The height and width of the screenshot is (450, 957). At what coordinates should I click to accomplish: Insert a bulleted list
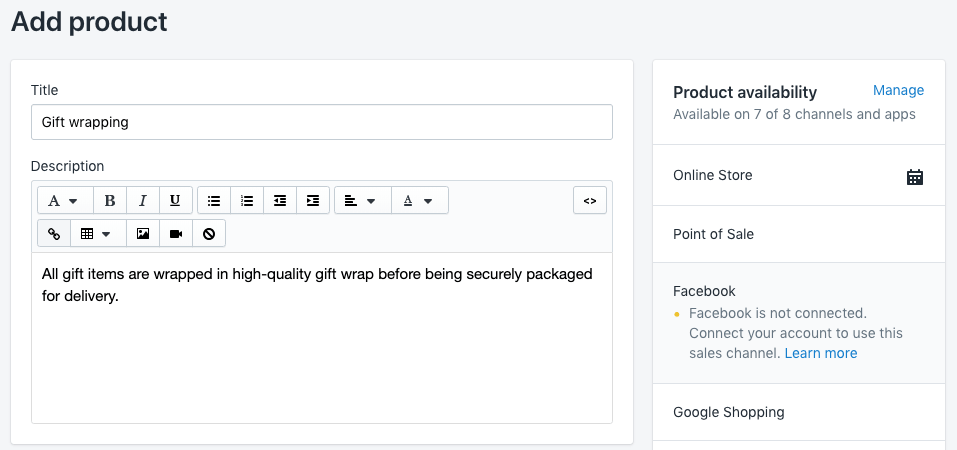click(x=214, y=201)
